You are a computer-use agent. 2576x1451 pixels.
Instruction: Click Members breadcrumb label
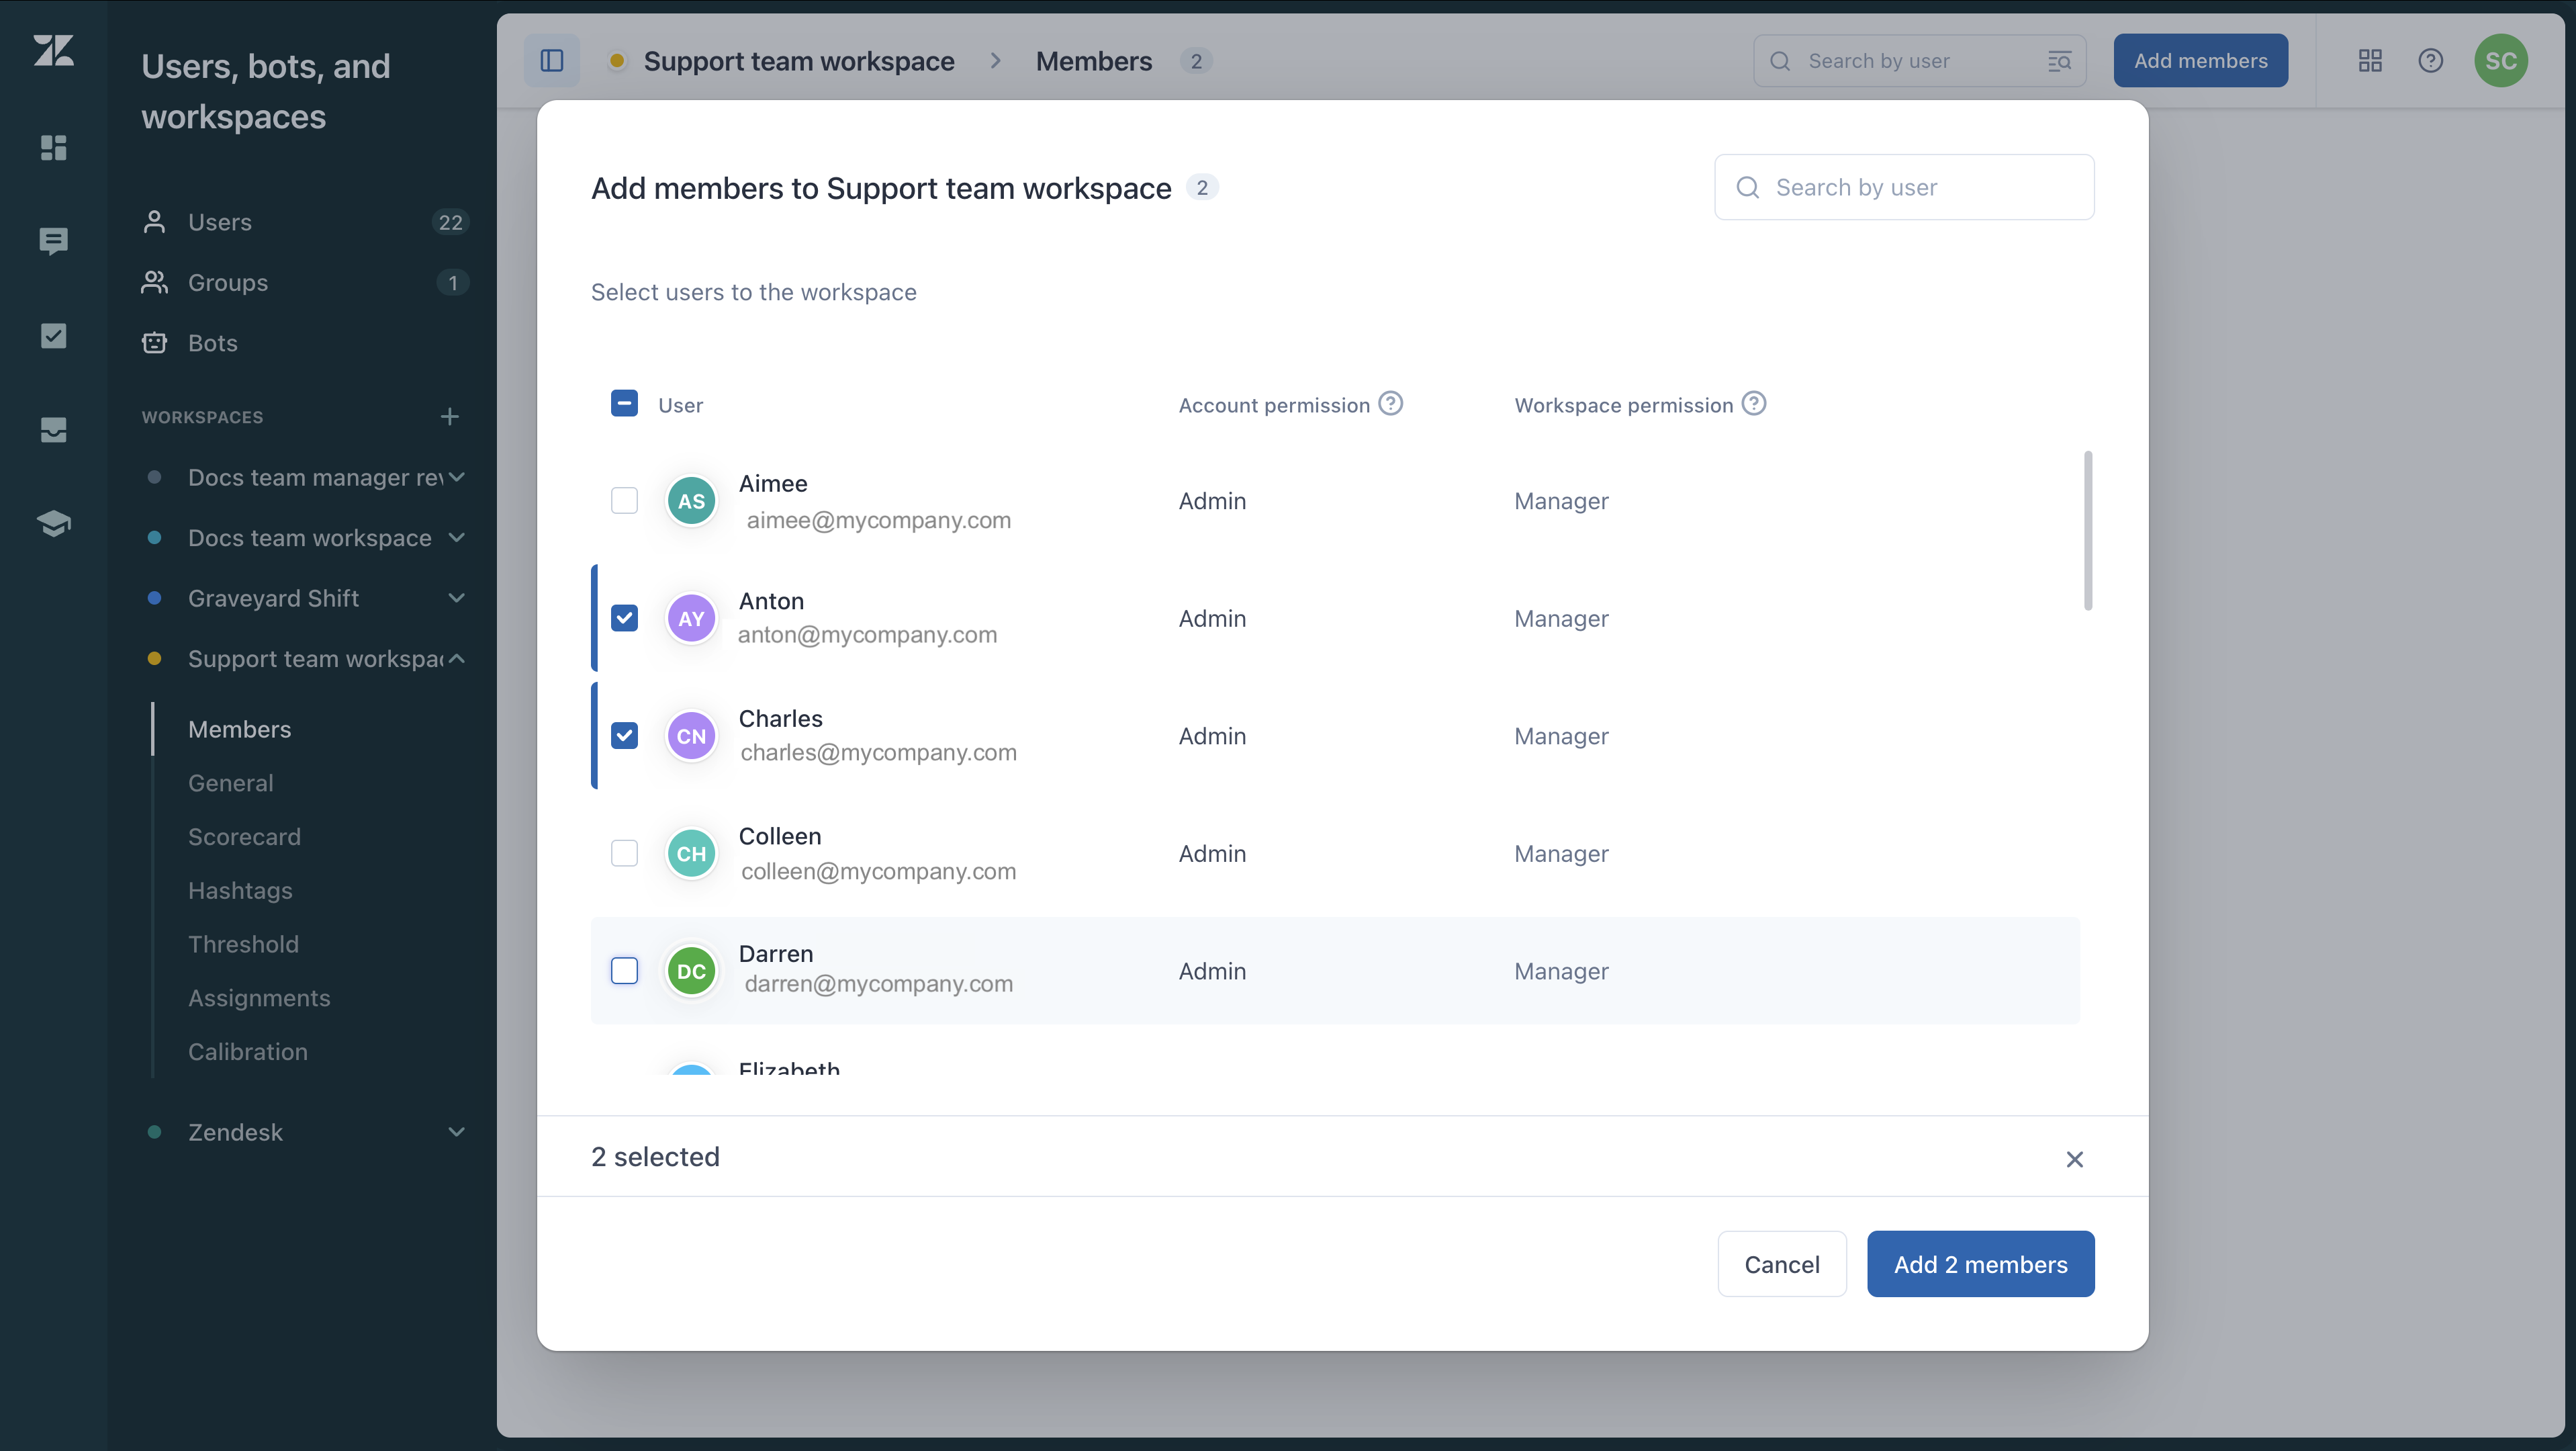1094,61
